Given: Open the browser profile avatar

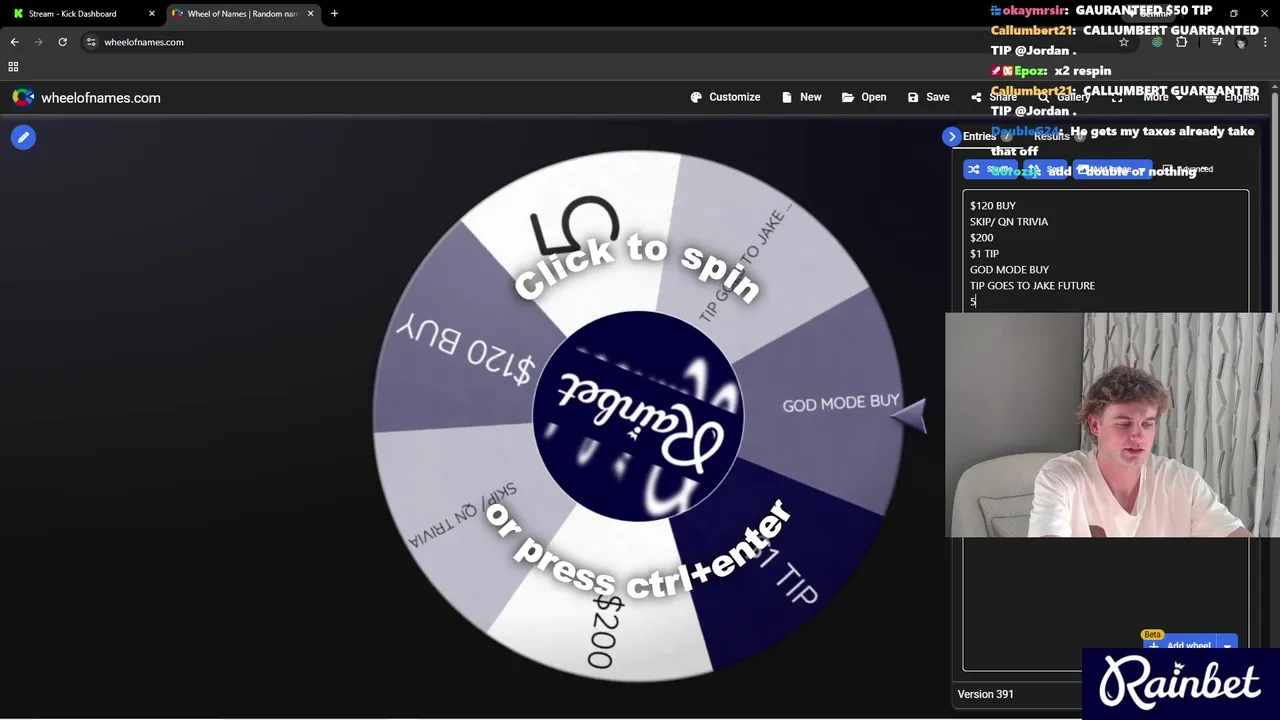Looking at the screenshot, I should click(1241, 42).
